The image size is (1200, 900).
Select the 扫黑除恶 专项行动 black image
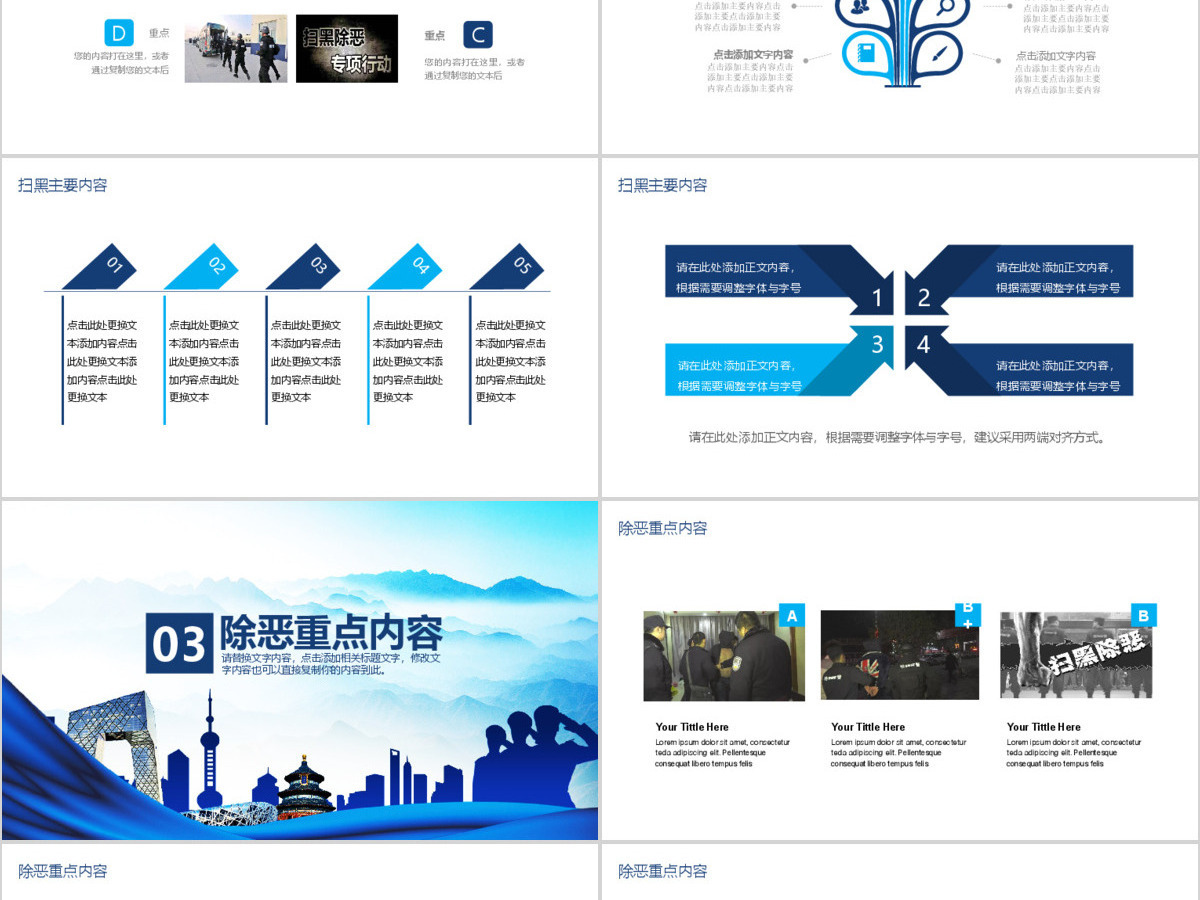[347, 49]
